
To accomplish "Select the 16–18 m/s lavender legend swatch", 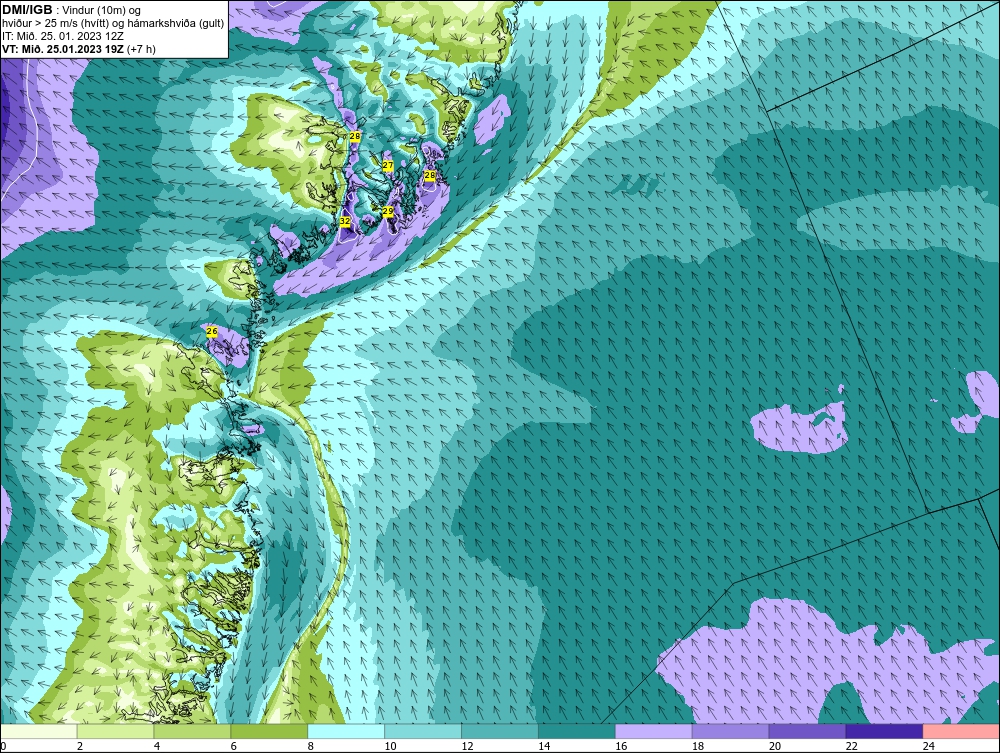I will pyautogui.click(x=654, y=731).
